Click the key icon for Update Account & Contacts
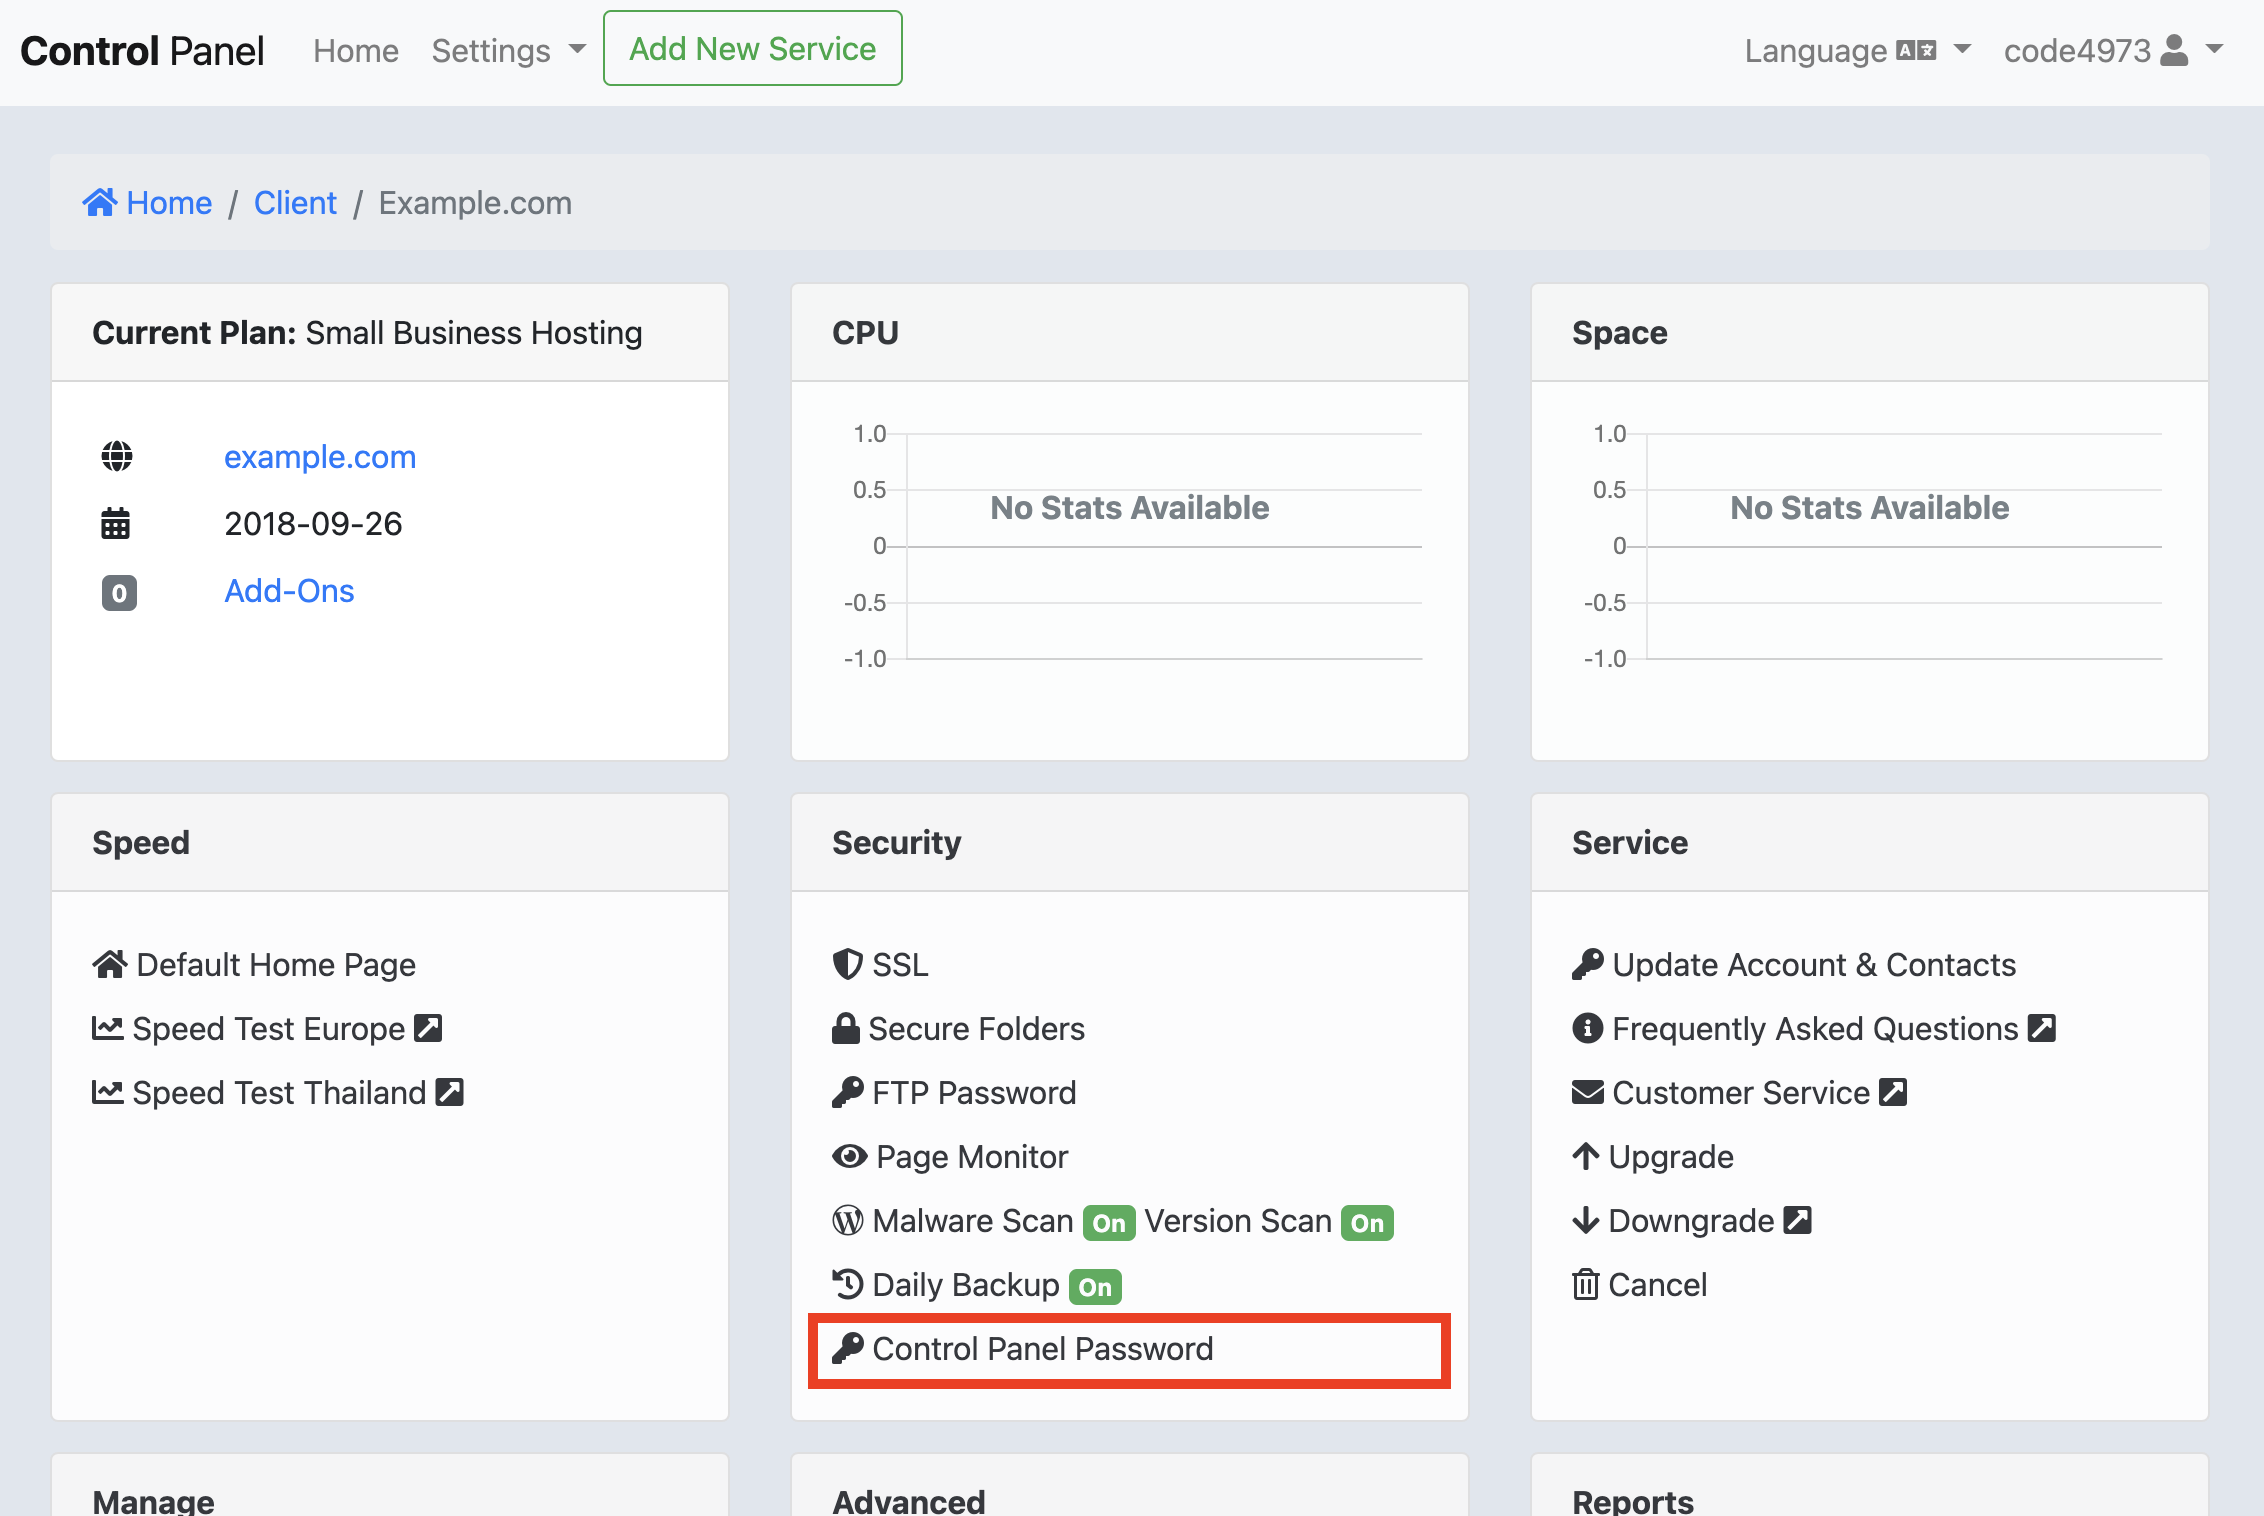 (x=1588, y=964)
